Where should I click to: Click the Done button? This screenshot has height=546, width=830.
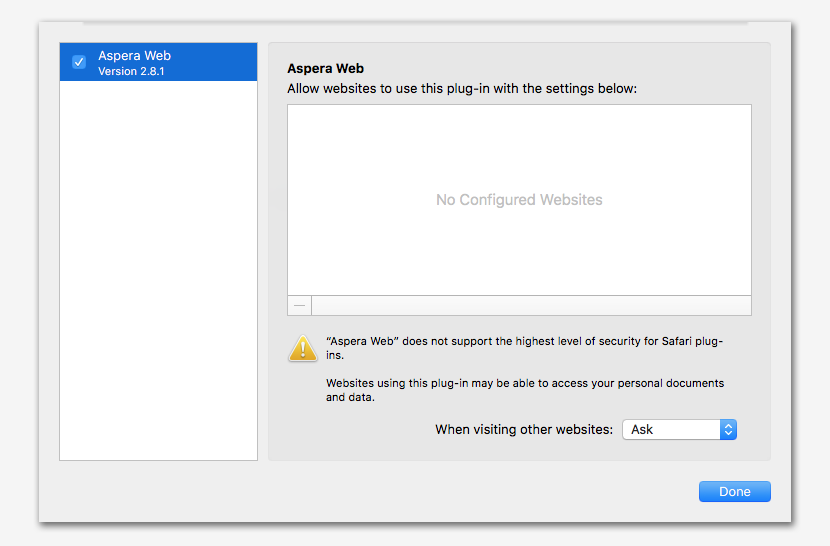735,491
